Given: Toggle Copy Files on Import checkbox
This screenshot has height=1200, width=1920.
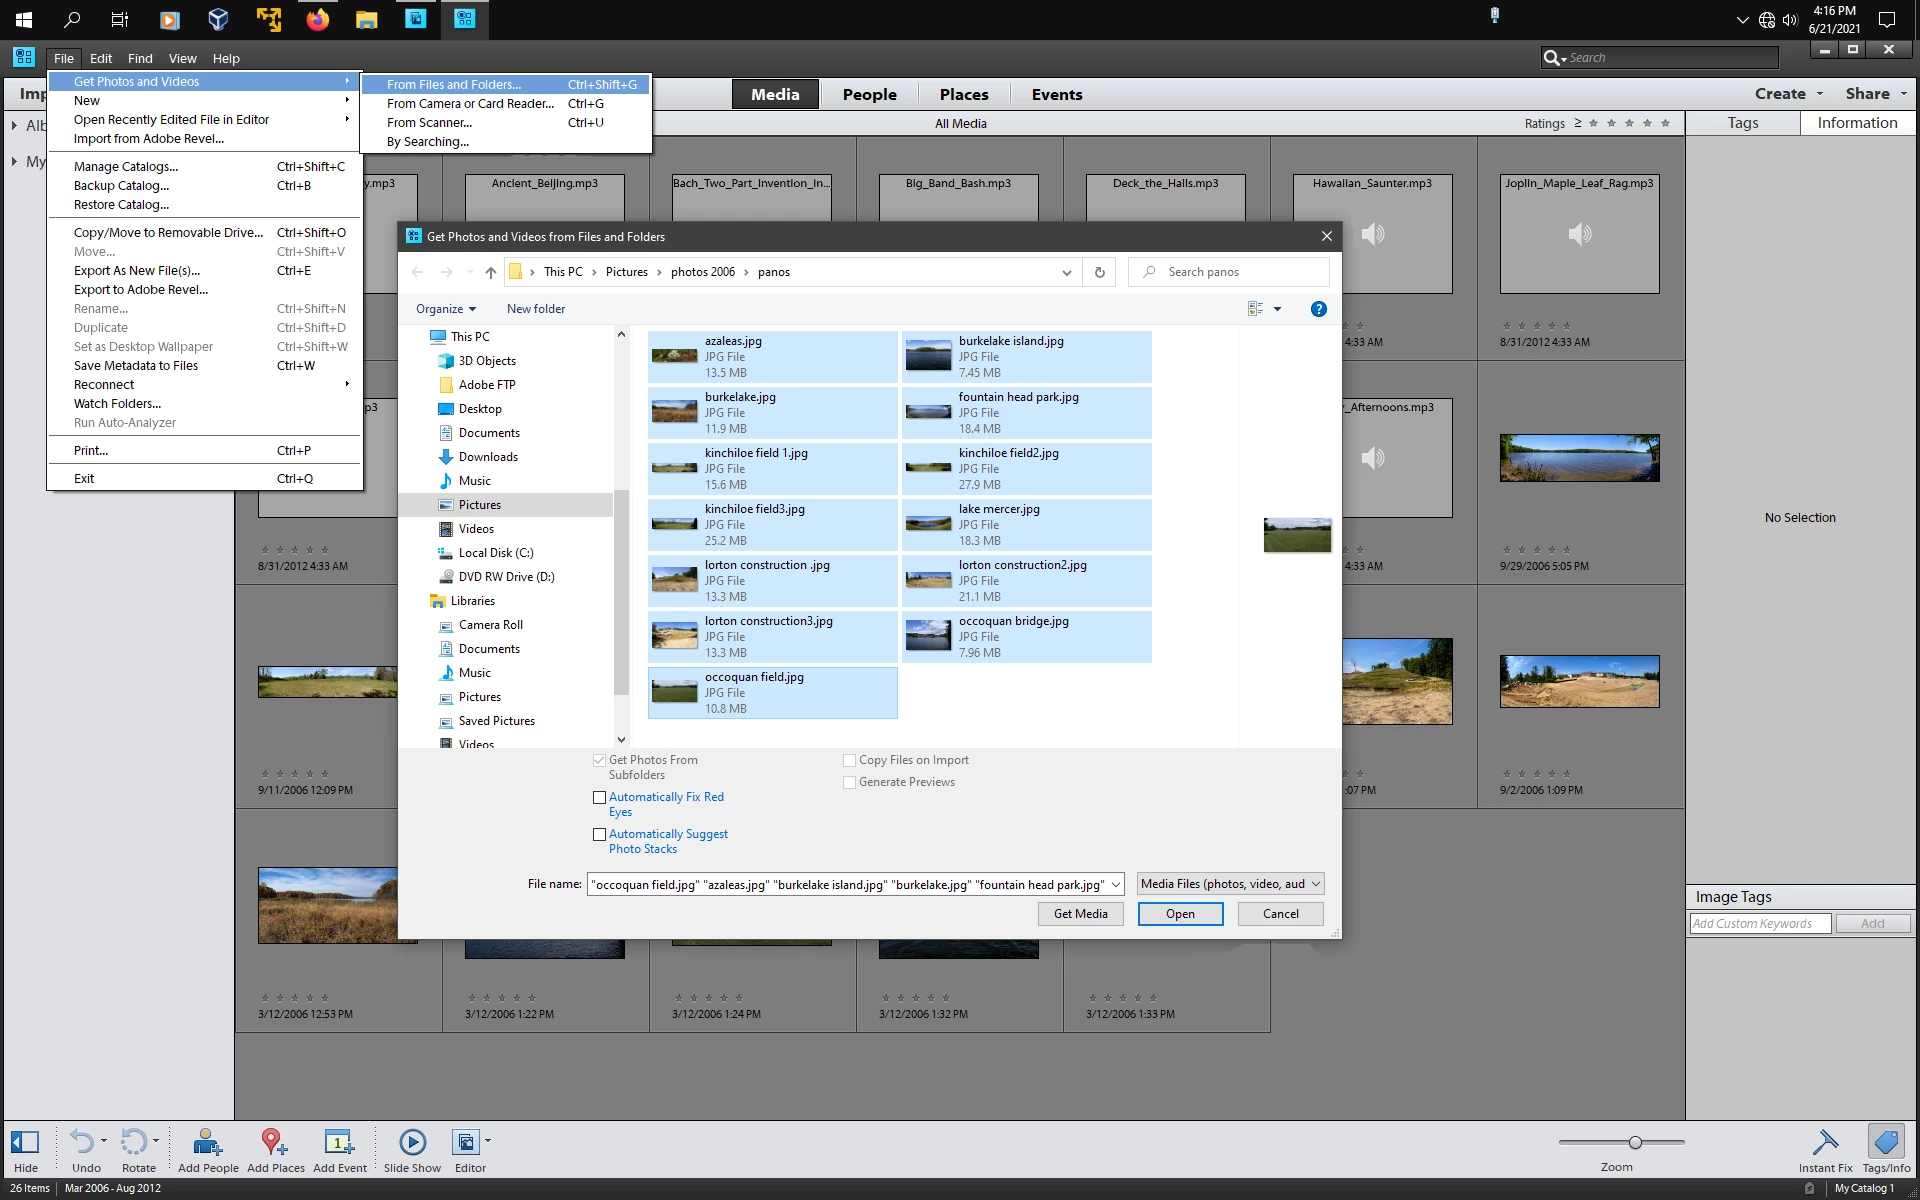Looking at the screenshot, I should (850, 761).
